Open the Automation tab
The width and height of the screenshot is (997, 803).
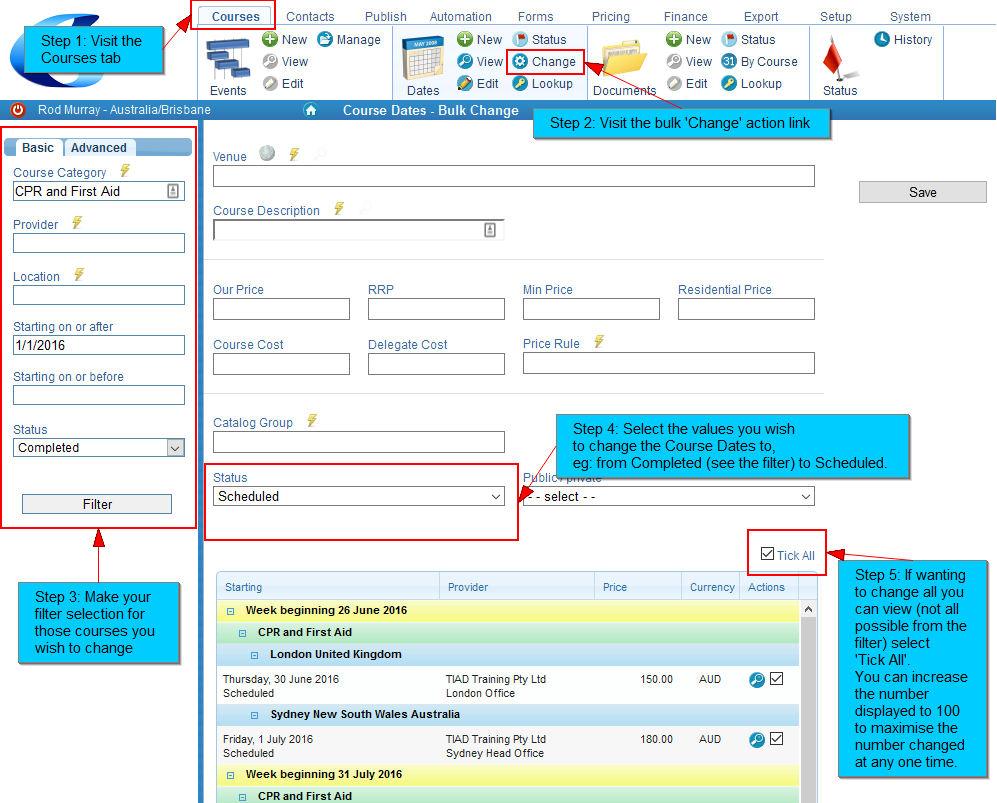point(461,17)
